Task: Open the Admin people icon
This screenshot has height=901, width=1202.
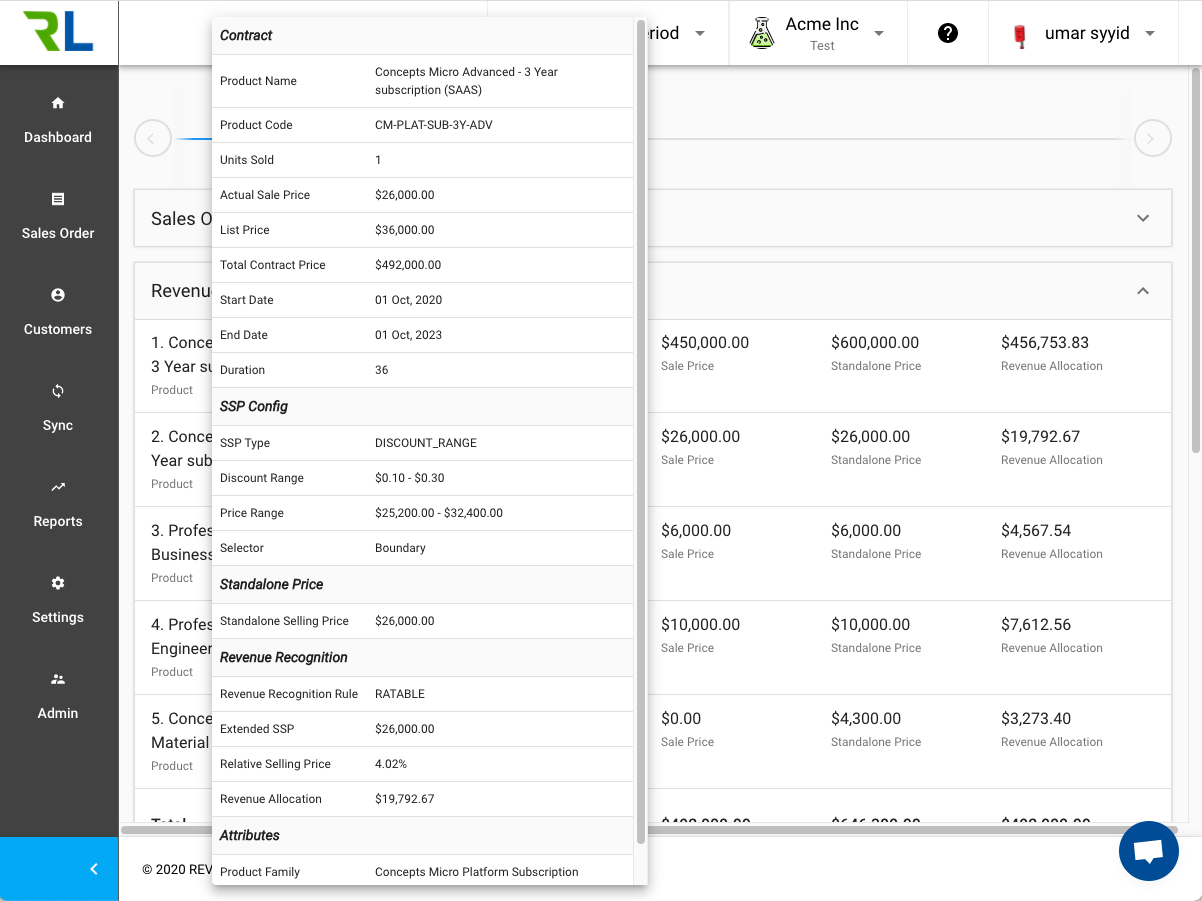Action: 58,679
